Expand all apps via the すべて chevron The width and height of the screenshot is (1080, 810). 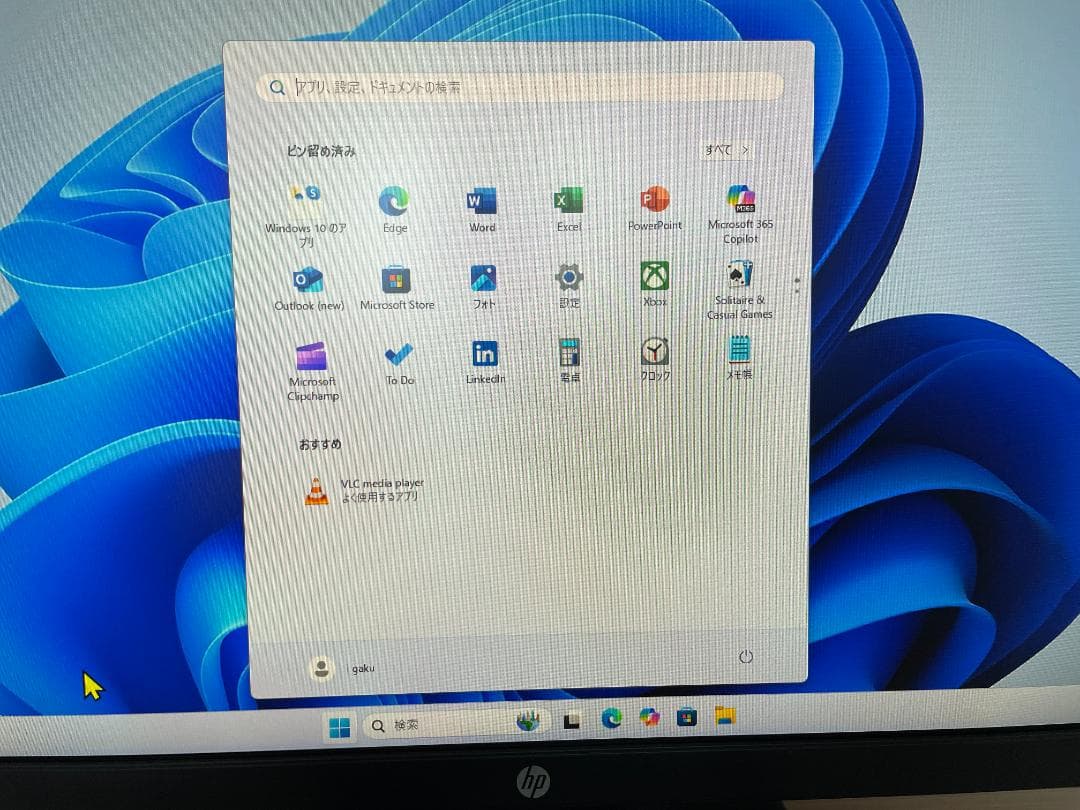(x=725, y=149)
